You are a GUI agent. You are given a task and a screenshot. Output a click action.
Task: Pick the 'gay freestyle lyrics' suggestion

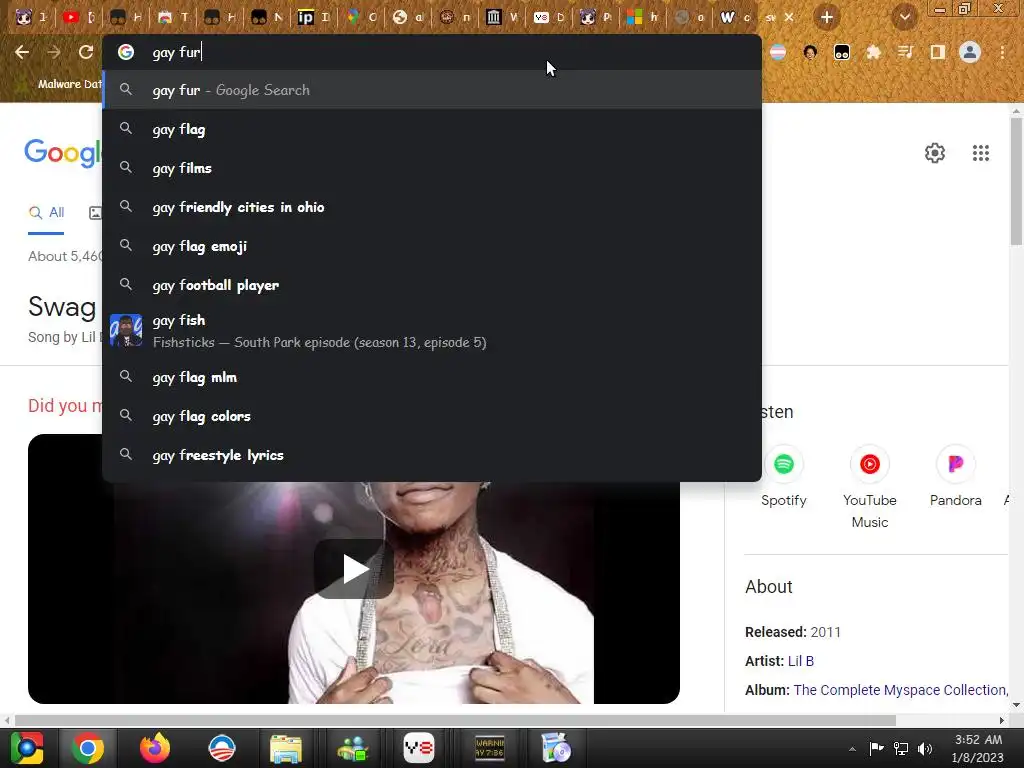pos(432,455)
